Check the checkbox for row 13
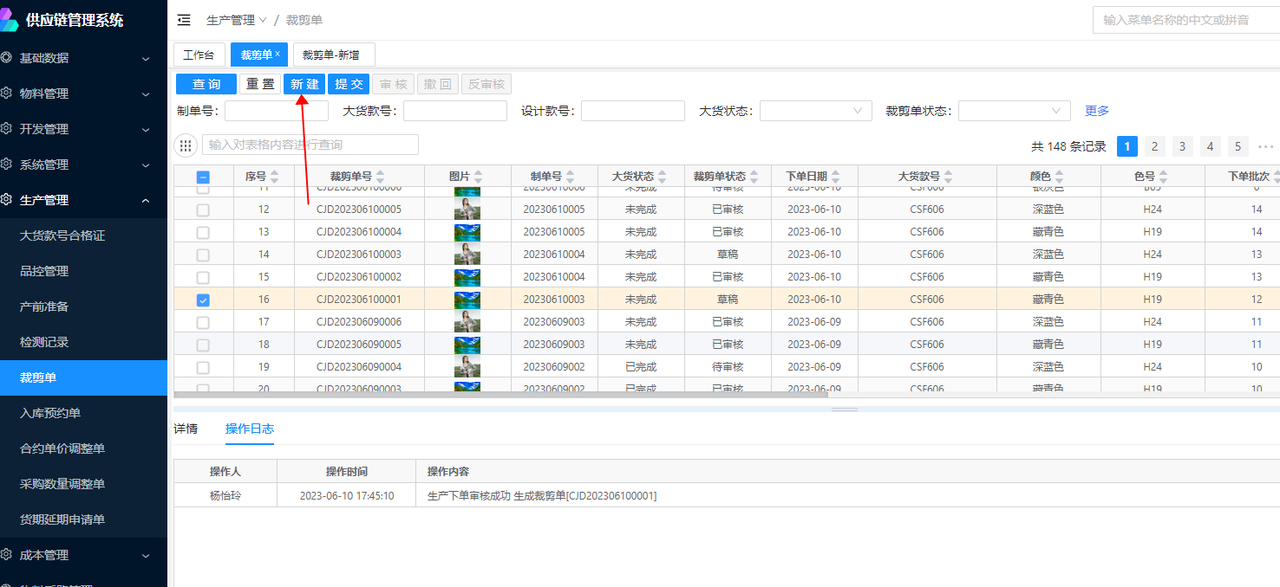The height and width of the screenshot is (587, 1280). 203,232
